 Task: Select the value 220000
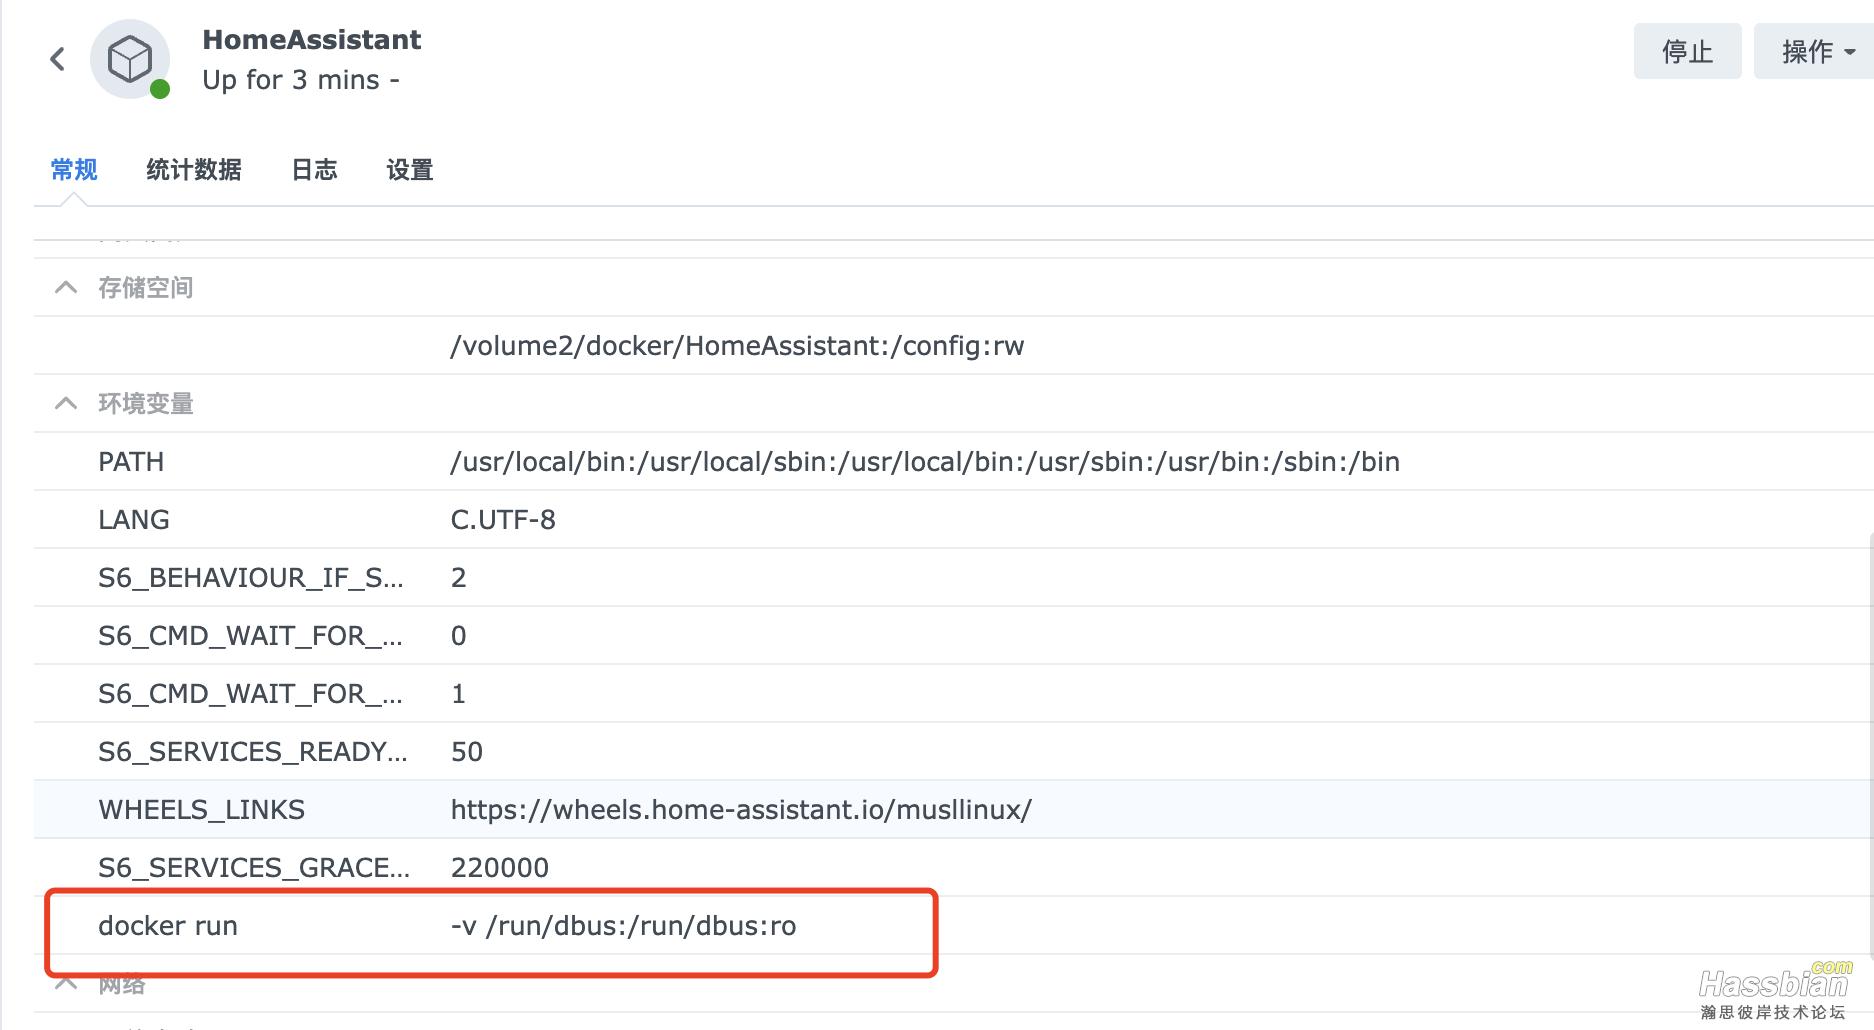pyautogui.click(x=500, y=868)
